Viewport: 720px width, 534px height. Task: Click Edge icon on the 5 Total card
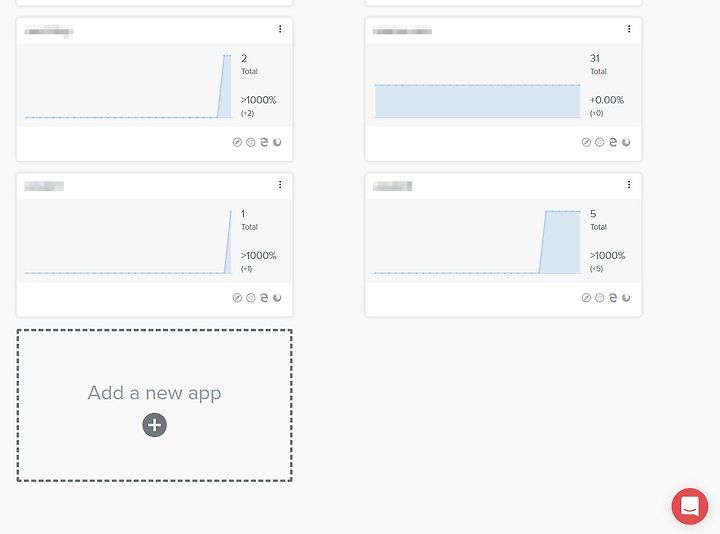pyautogui.click(x=613, y=298)
